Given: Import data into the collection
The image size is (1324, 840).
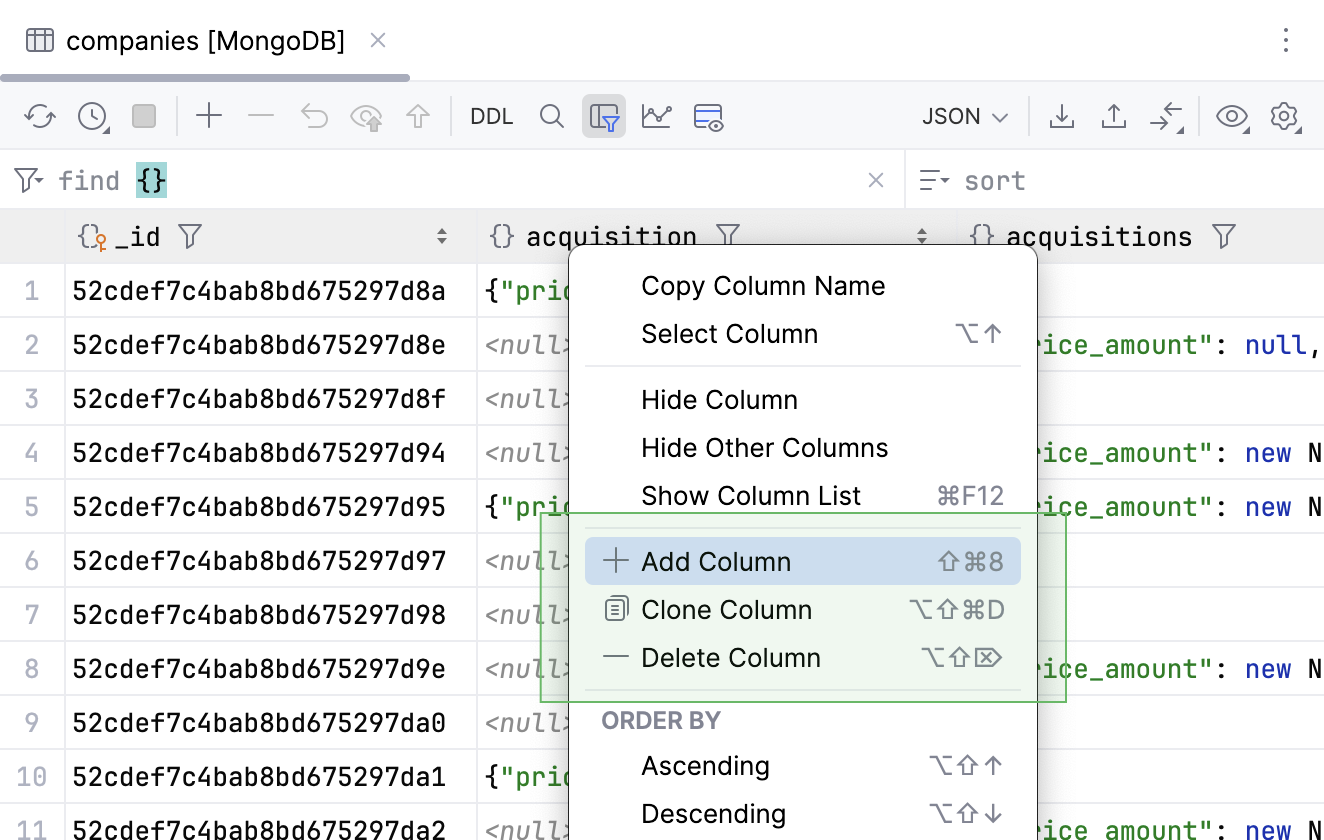Looking at the screenshot, I should (x=1114, y=116).
